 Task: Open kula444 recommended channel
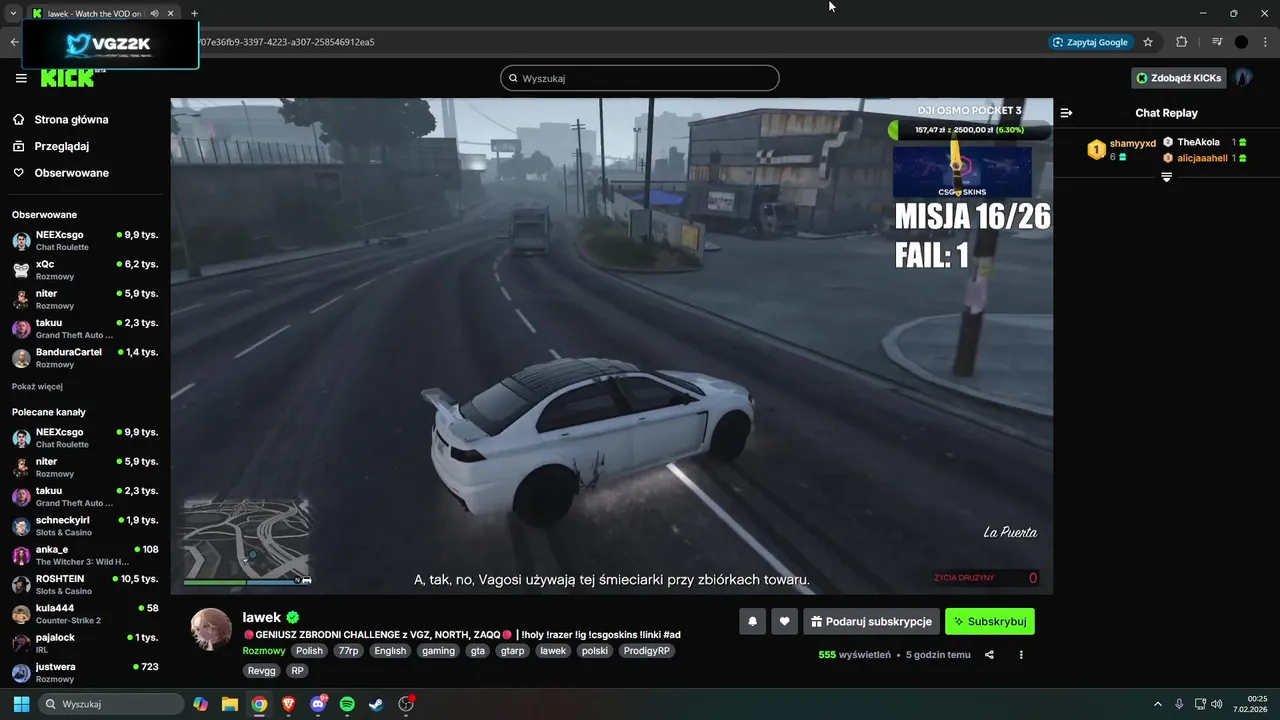85,613
